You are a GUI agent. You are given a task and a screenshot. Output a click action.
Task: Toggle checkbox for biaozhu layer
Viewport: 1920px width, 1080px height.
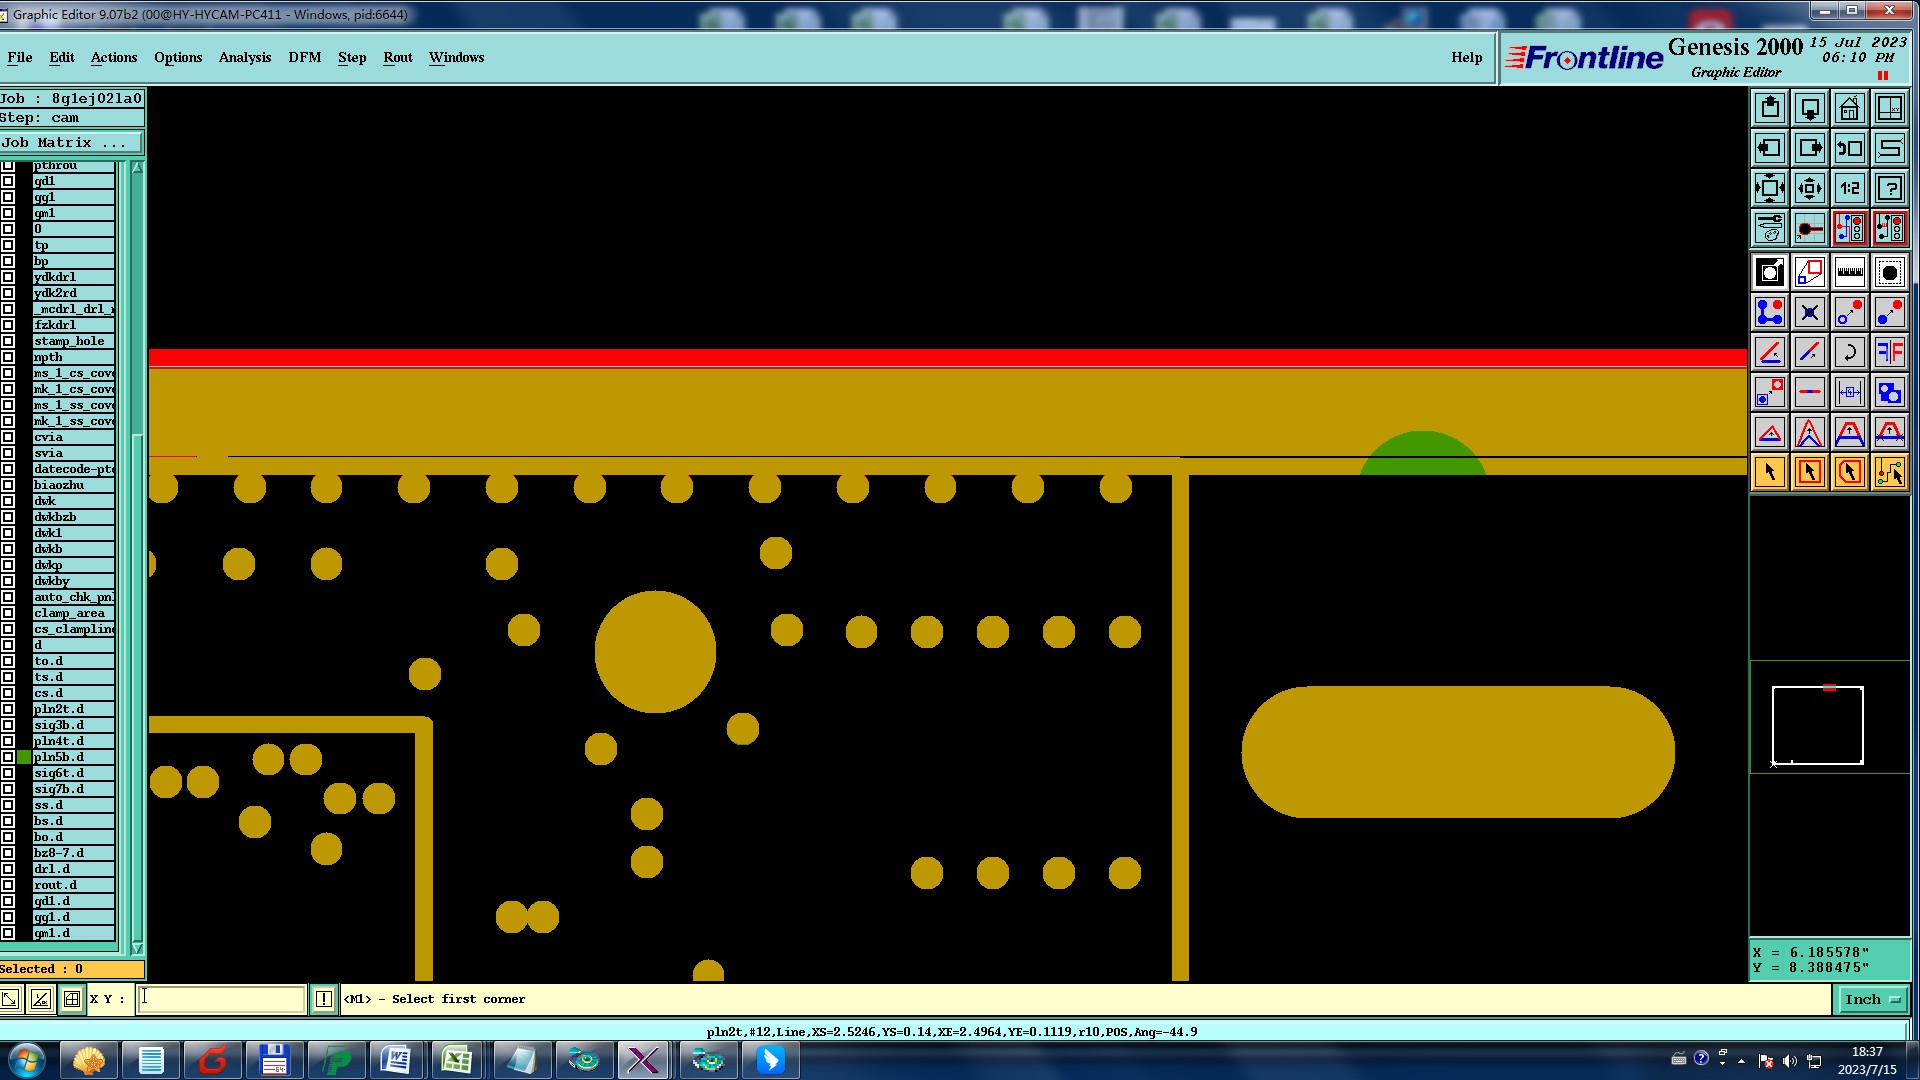click(8, 485)
